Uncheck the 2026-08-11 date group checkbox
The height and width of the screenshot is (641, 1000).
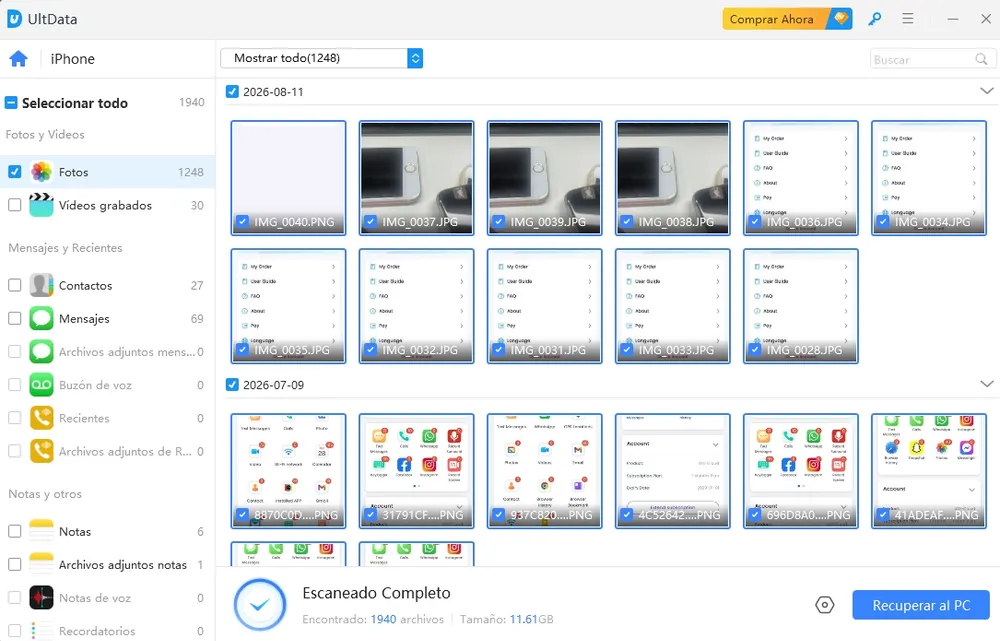tap(232, 92)
